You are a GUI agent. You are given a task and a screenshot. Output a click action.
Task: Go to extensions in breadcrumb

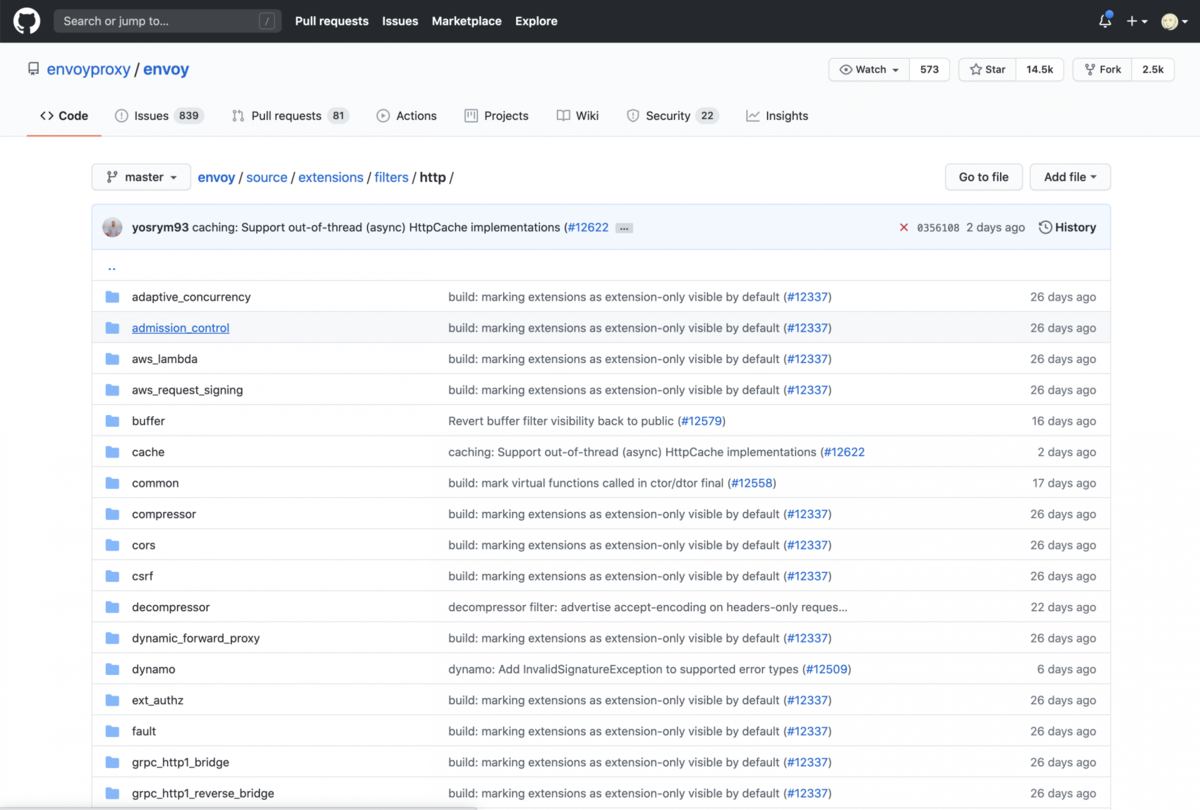331,177
